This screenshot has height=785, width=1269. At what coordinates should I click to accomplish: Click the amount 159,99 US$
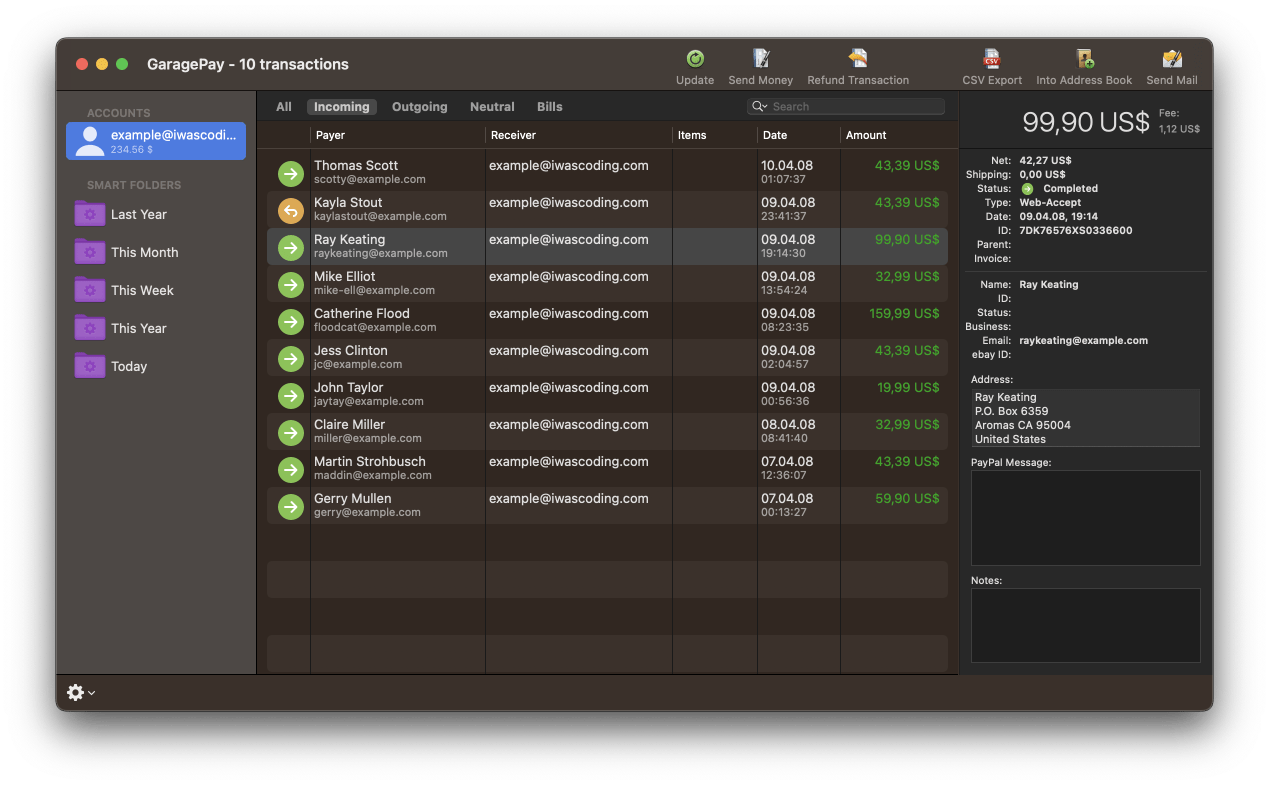click(x=905, y=313)
